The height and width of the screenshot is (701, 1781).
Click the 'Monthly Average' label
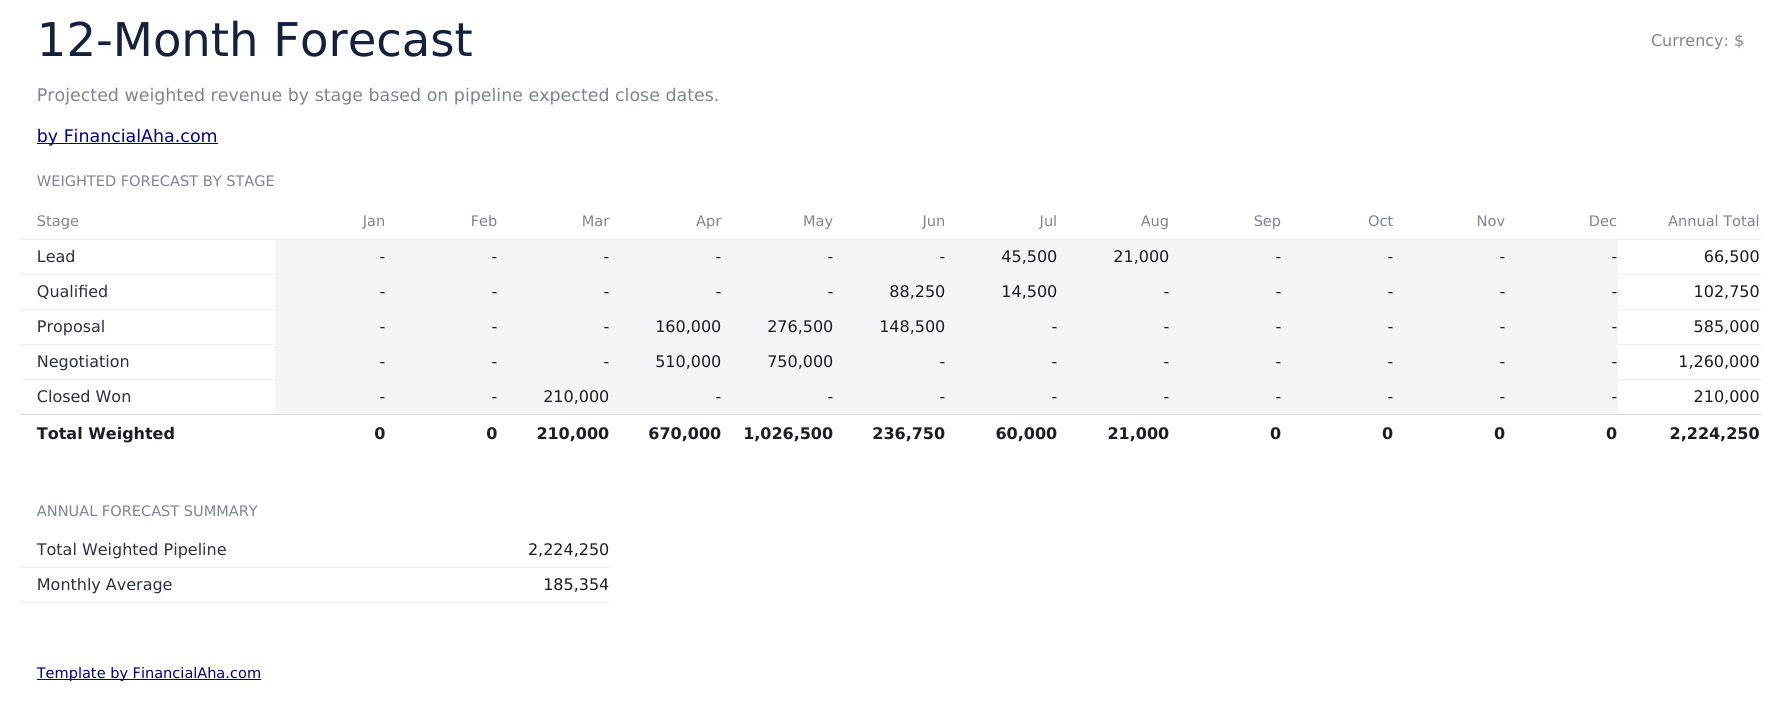[104, 585]
